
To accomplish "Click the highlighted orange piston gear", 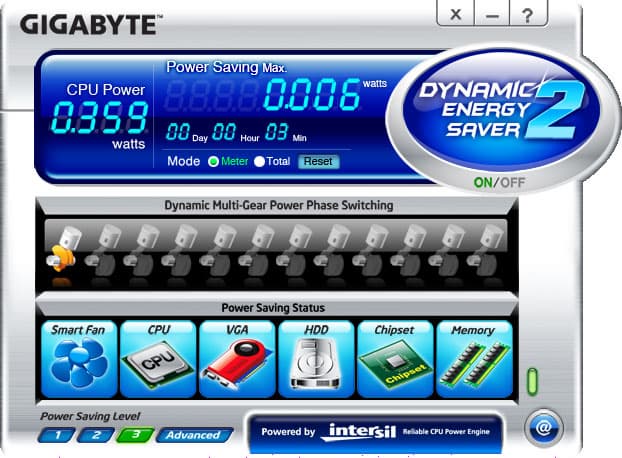I will [63, 250].
